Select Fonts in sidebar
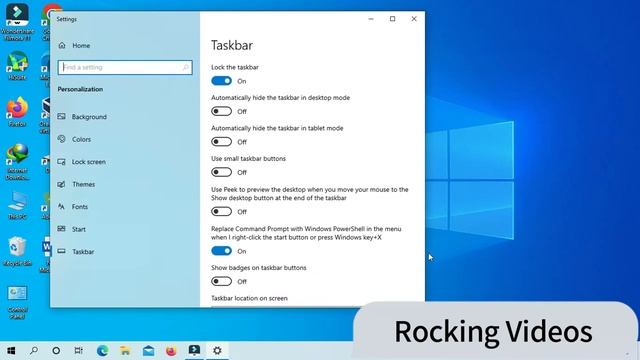 coord(73,207)
